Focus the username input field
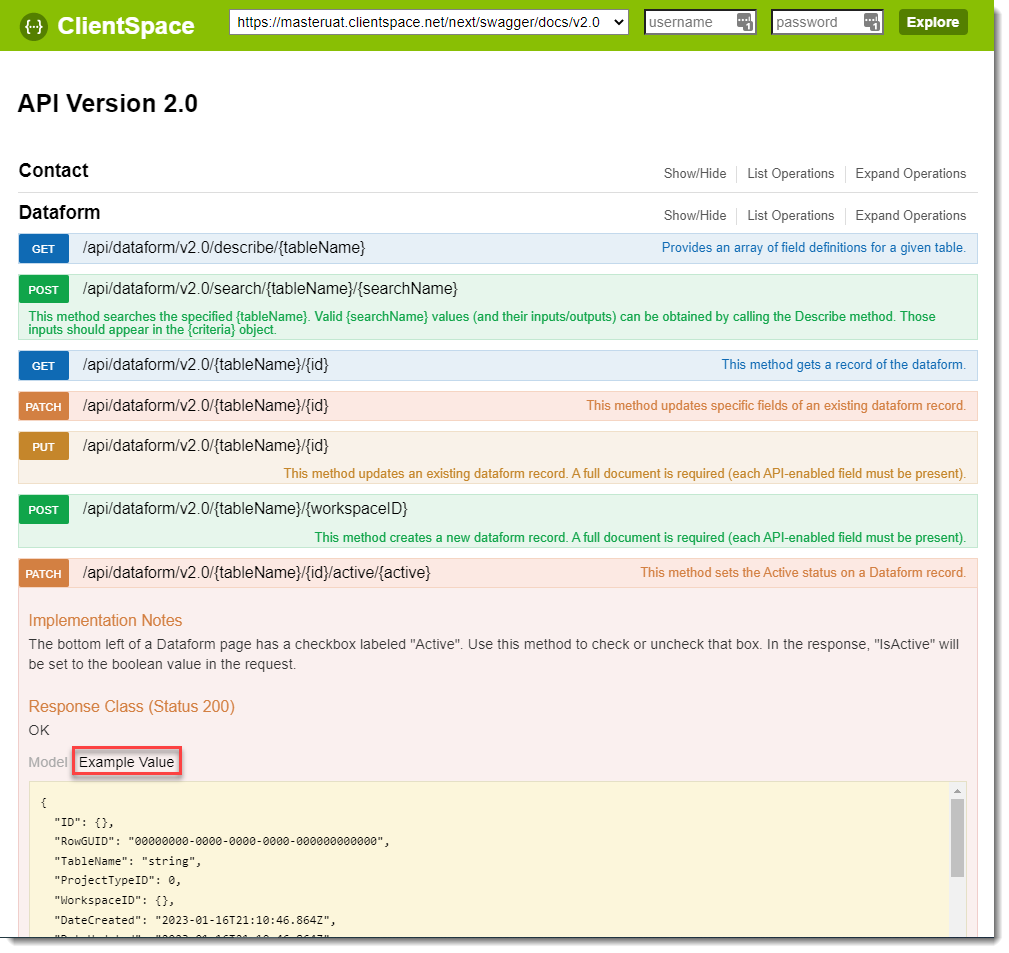 coord(699,22)
